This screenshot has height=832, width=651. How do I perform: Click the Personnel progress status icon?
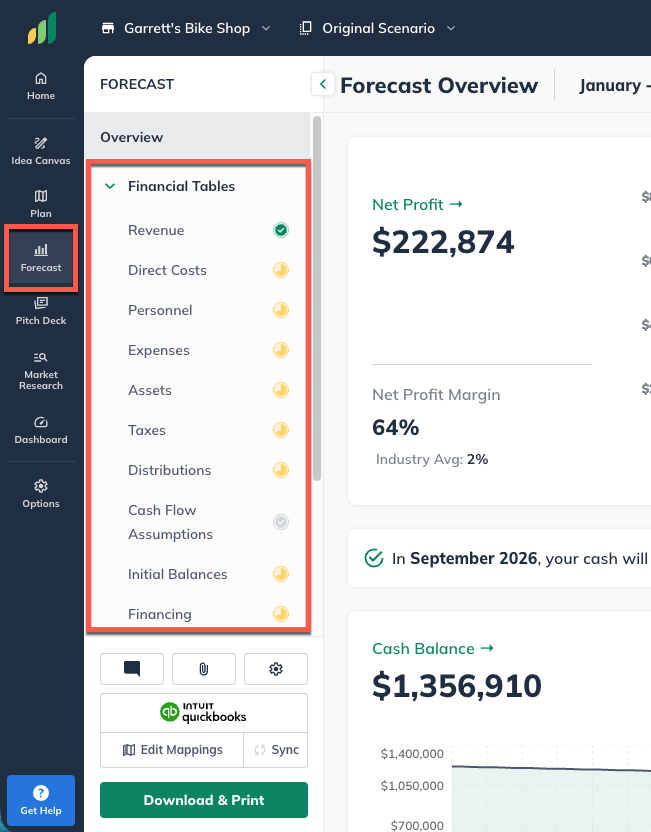click(281, 310)
